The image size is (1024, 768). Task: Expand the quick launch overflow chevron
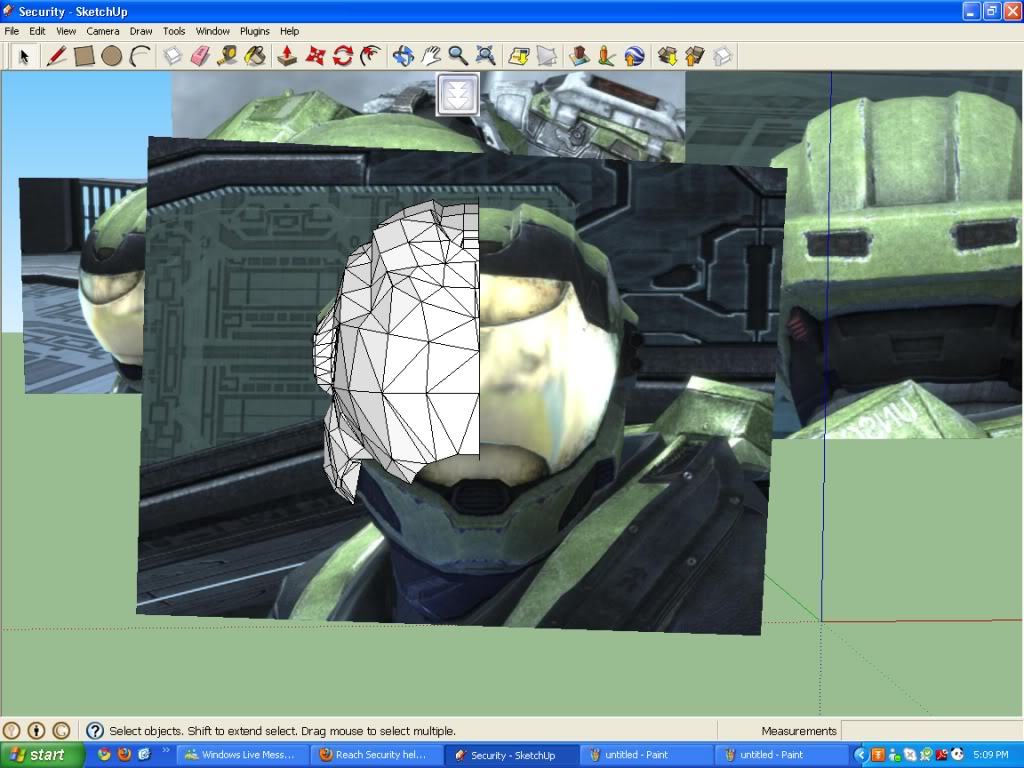coord(166,750)
